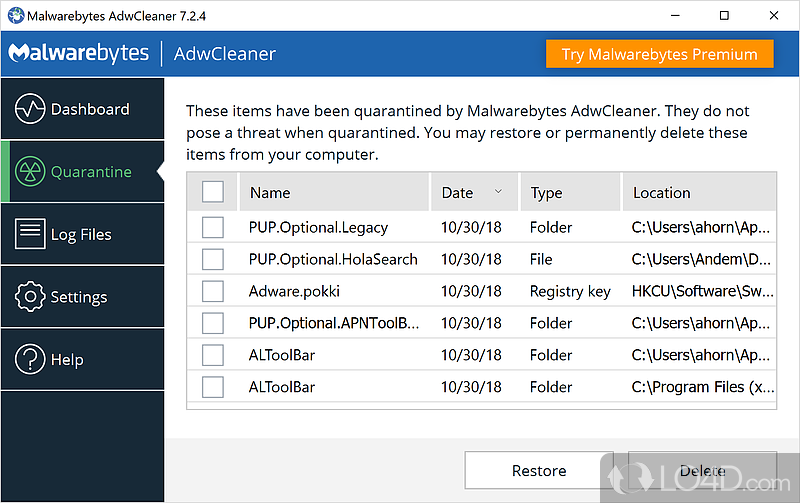This screenshot has width=800, height=503.
Task: Sort by the Type column header
Action: point(546,193)
